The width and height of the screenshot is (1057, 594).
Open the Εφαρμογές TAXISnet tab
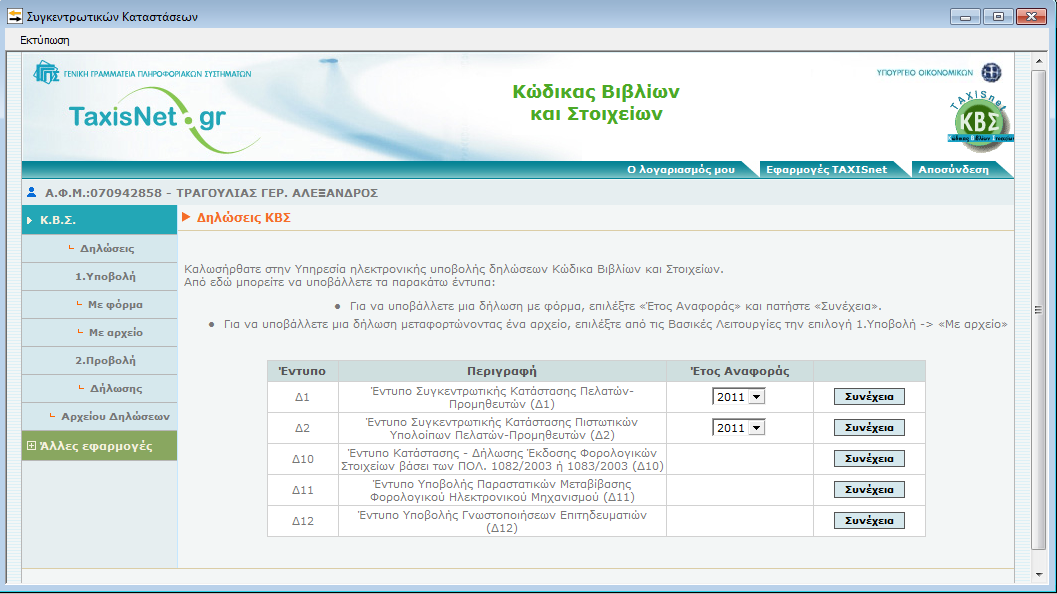pos(826,170)
